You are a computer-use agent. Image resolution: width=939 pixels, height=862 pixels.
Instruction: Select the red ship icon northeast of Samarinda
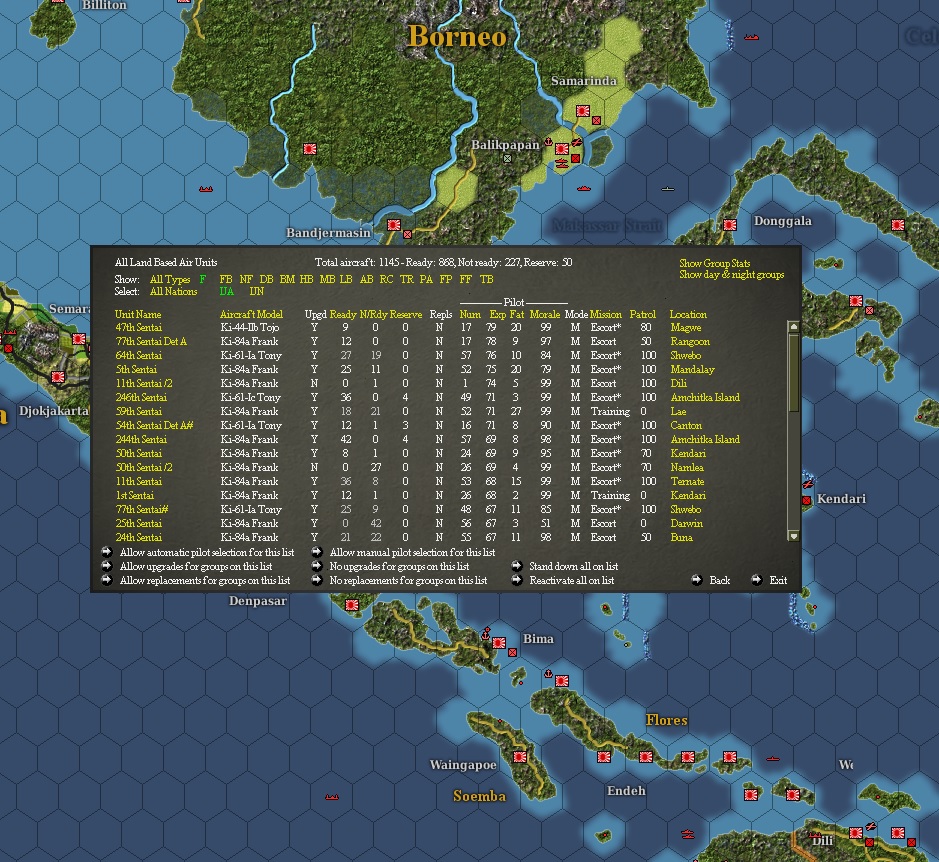coord(752,37)
